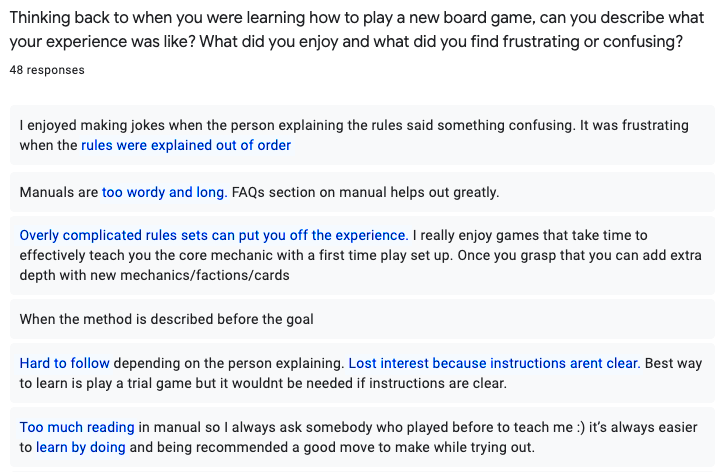Click 'Overly complicated rules sets' highlighted sentence
The height and width of the screenshot is (474, 726).
(213, 235)
